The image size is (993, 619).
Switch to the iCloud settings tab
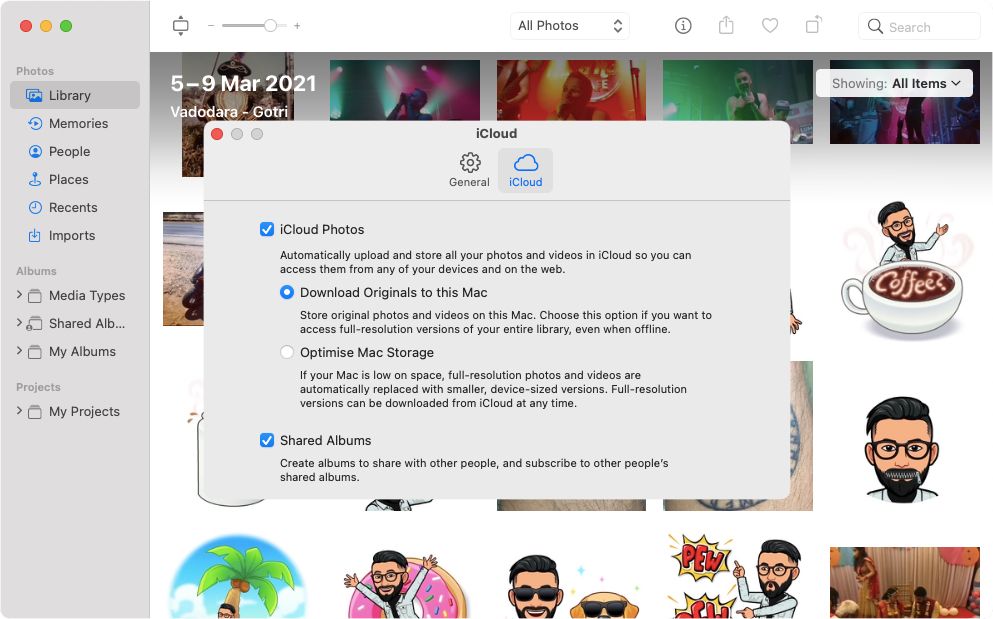tap(525, 170)
